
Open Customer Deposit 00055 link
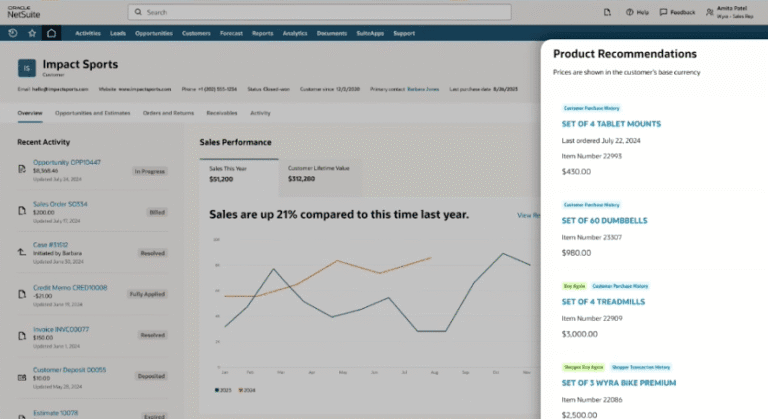69,370
